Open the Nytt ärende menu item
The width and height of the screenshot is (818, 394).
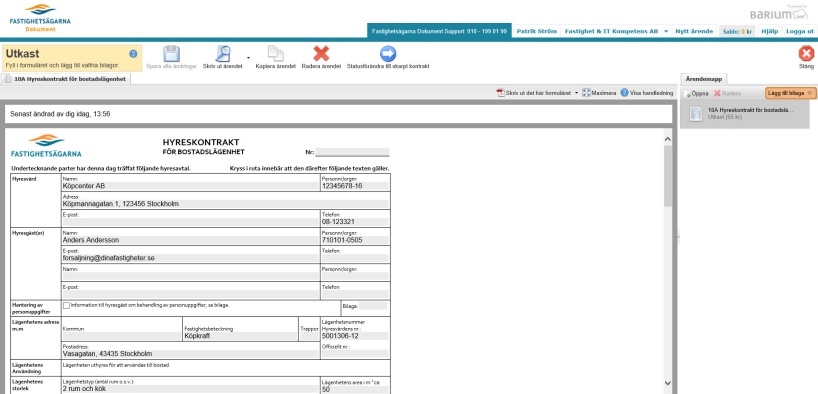[x=694, y=31]
